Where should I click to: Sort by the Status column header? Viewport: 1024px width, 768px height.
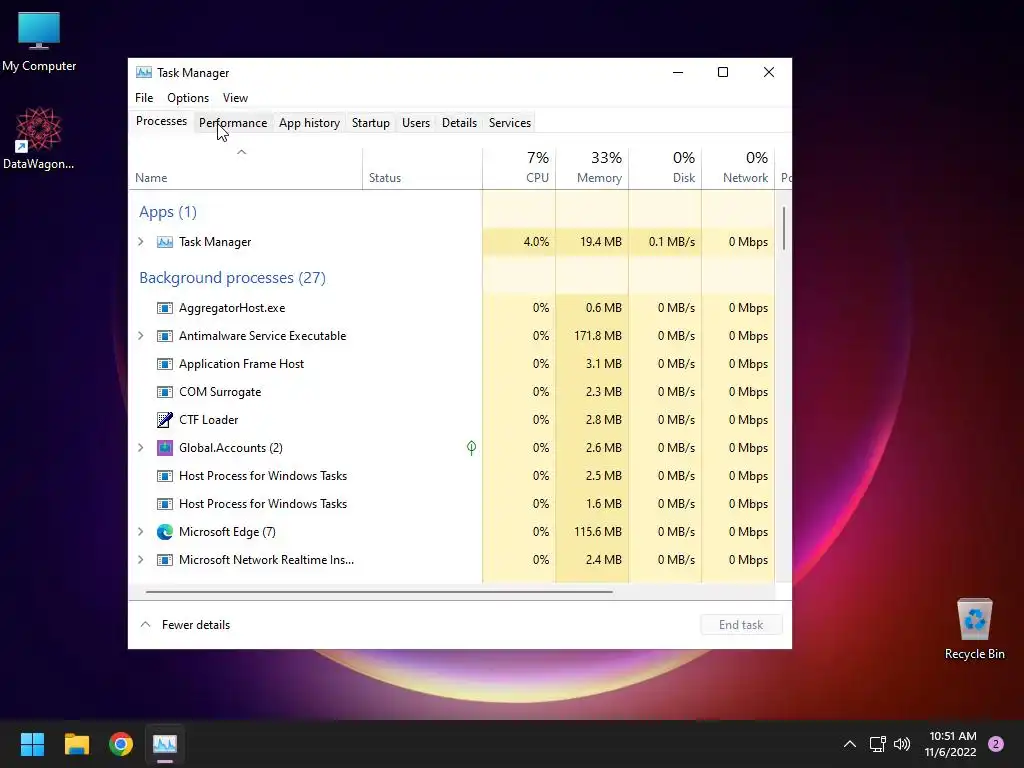(423, 168)
